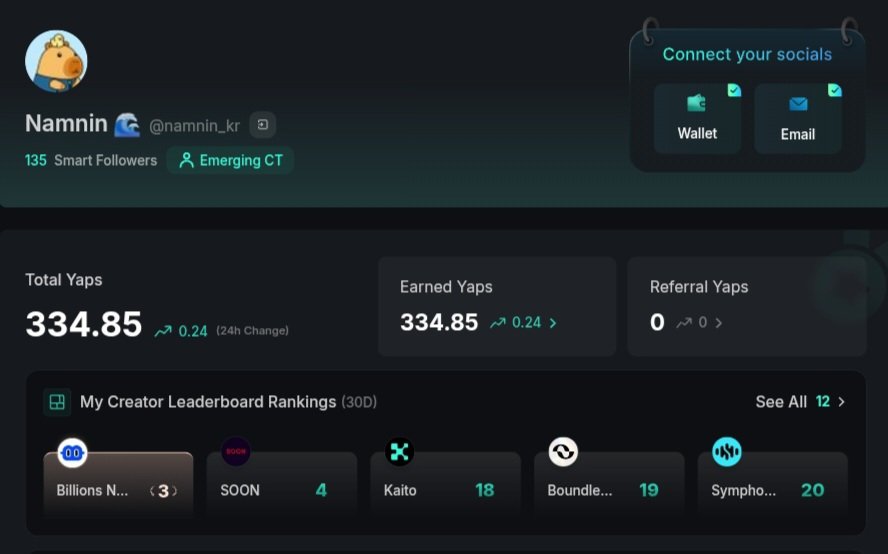The height and width of the screenshot is (554, 888).
Task: Click the Boundless rank number 19
Action: pyautogui.click(x=649, y=490)
